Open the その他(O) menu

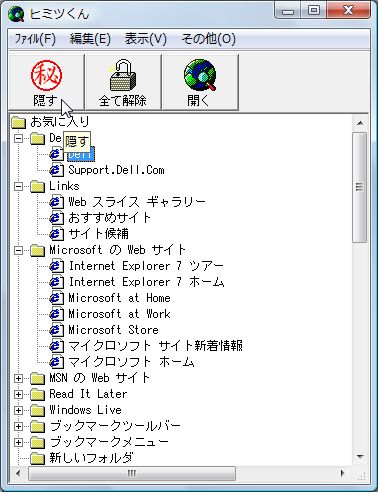coord(208,39)
